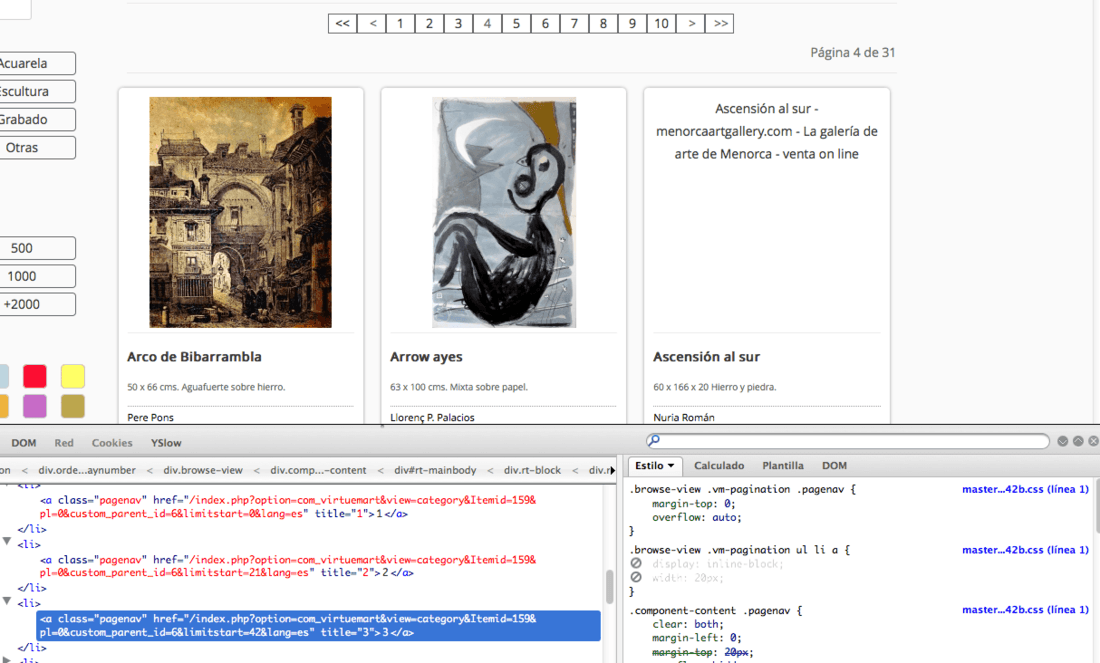
Task: Open master...42b.css link beside '.vm-pagination .pagenav' rule
Action: click(x=1025, y=489)
